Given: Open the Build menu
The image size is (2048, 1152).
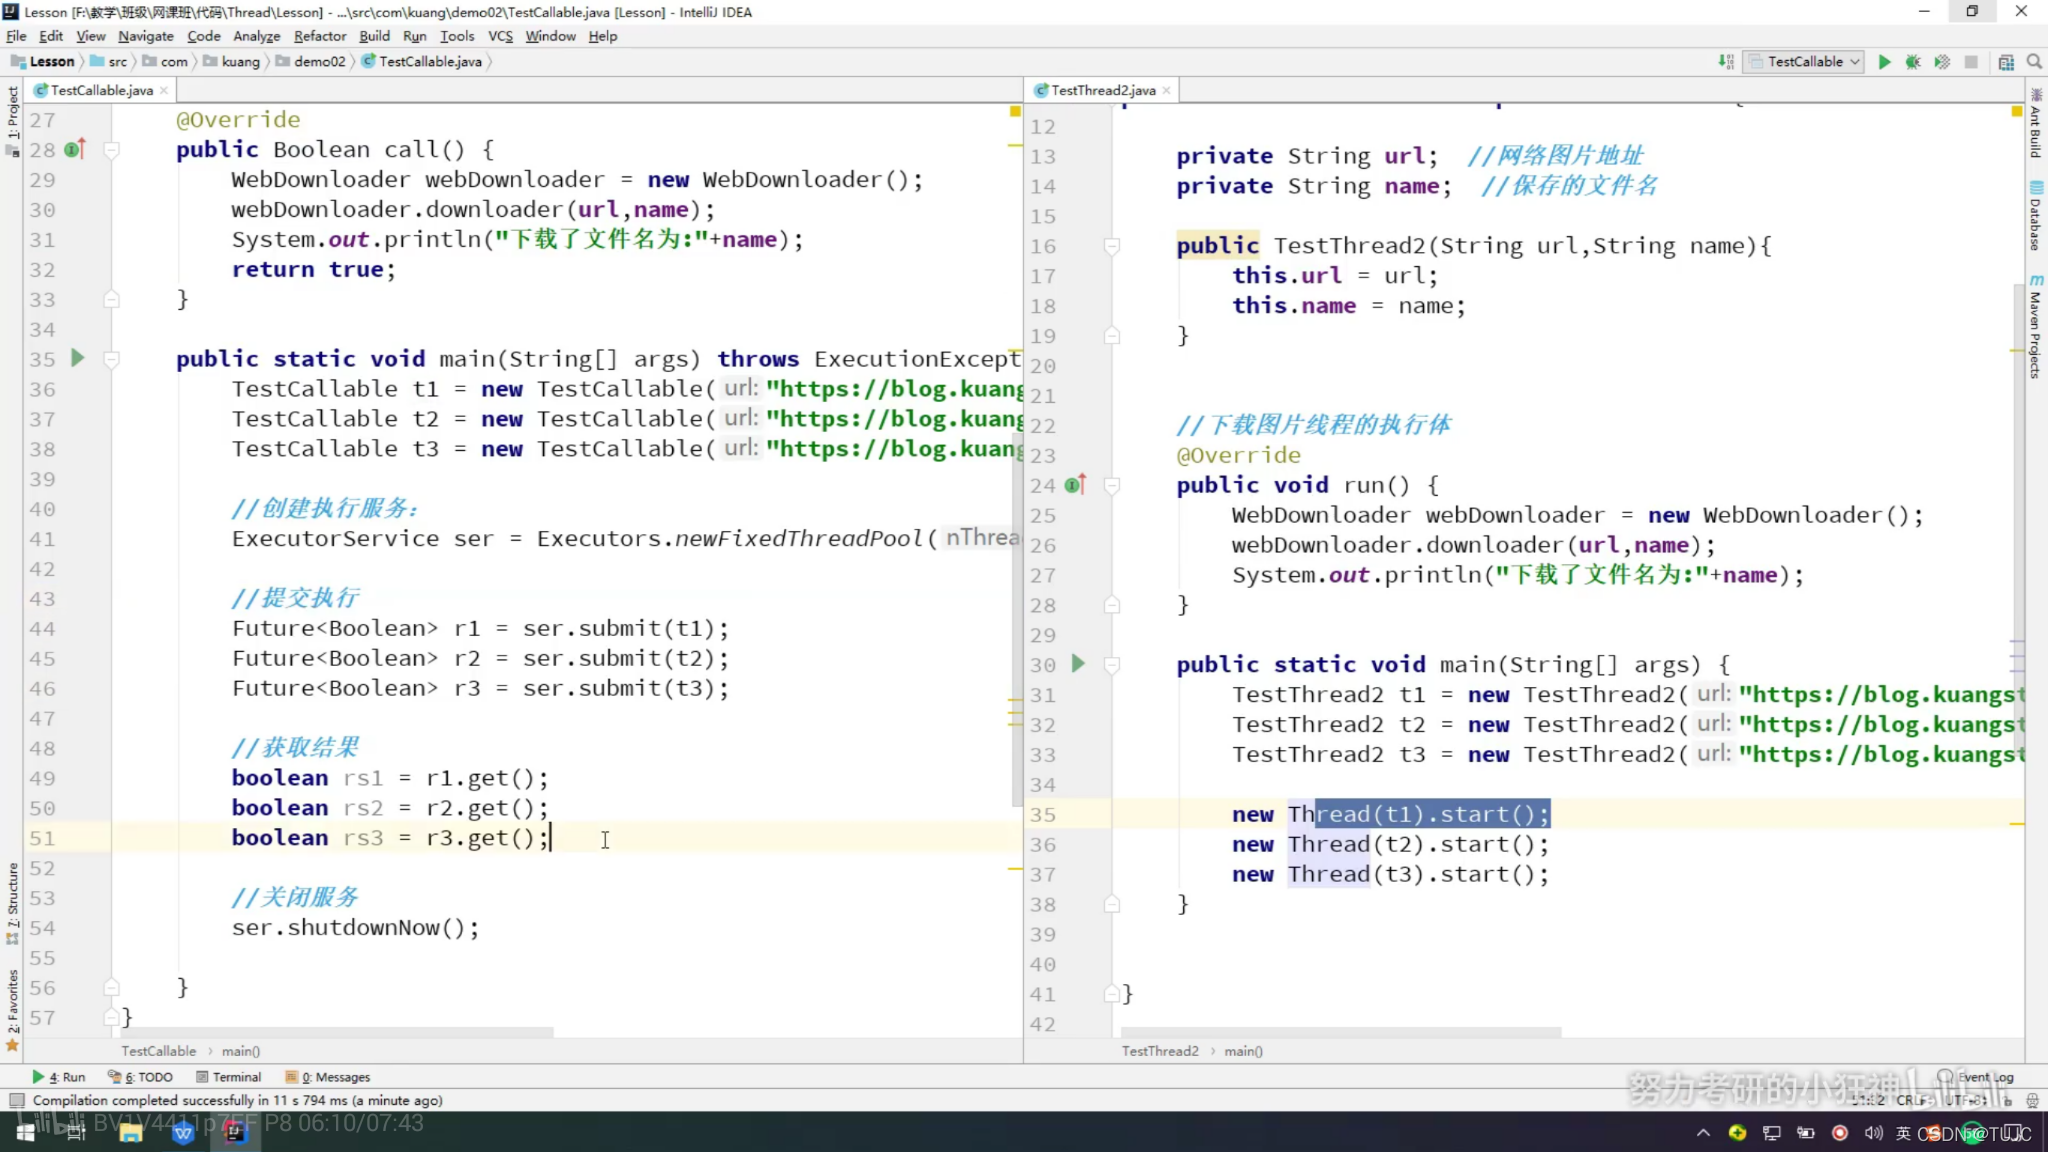Looking at the screenshot, I should coord(374,36).
